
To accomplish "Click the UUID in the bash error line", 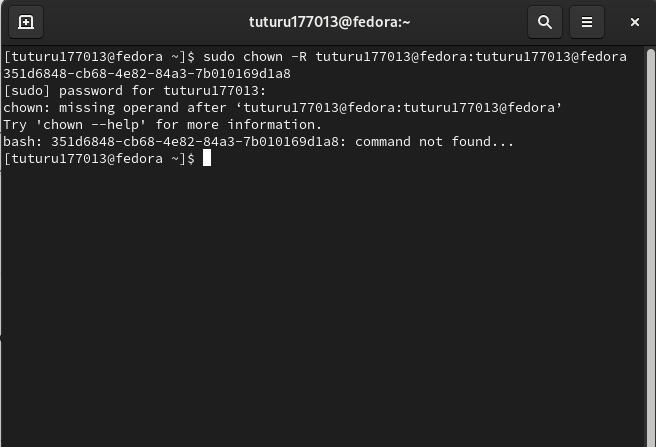I will tap(195, 142).
